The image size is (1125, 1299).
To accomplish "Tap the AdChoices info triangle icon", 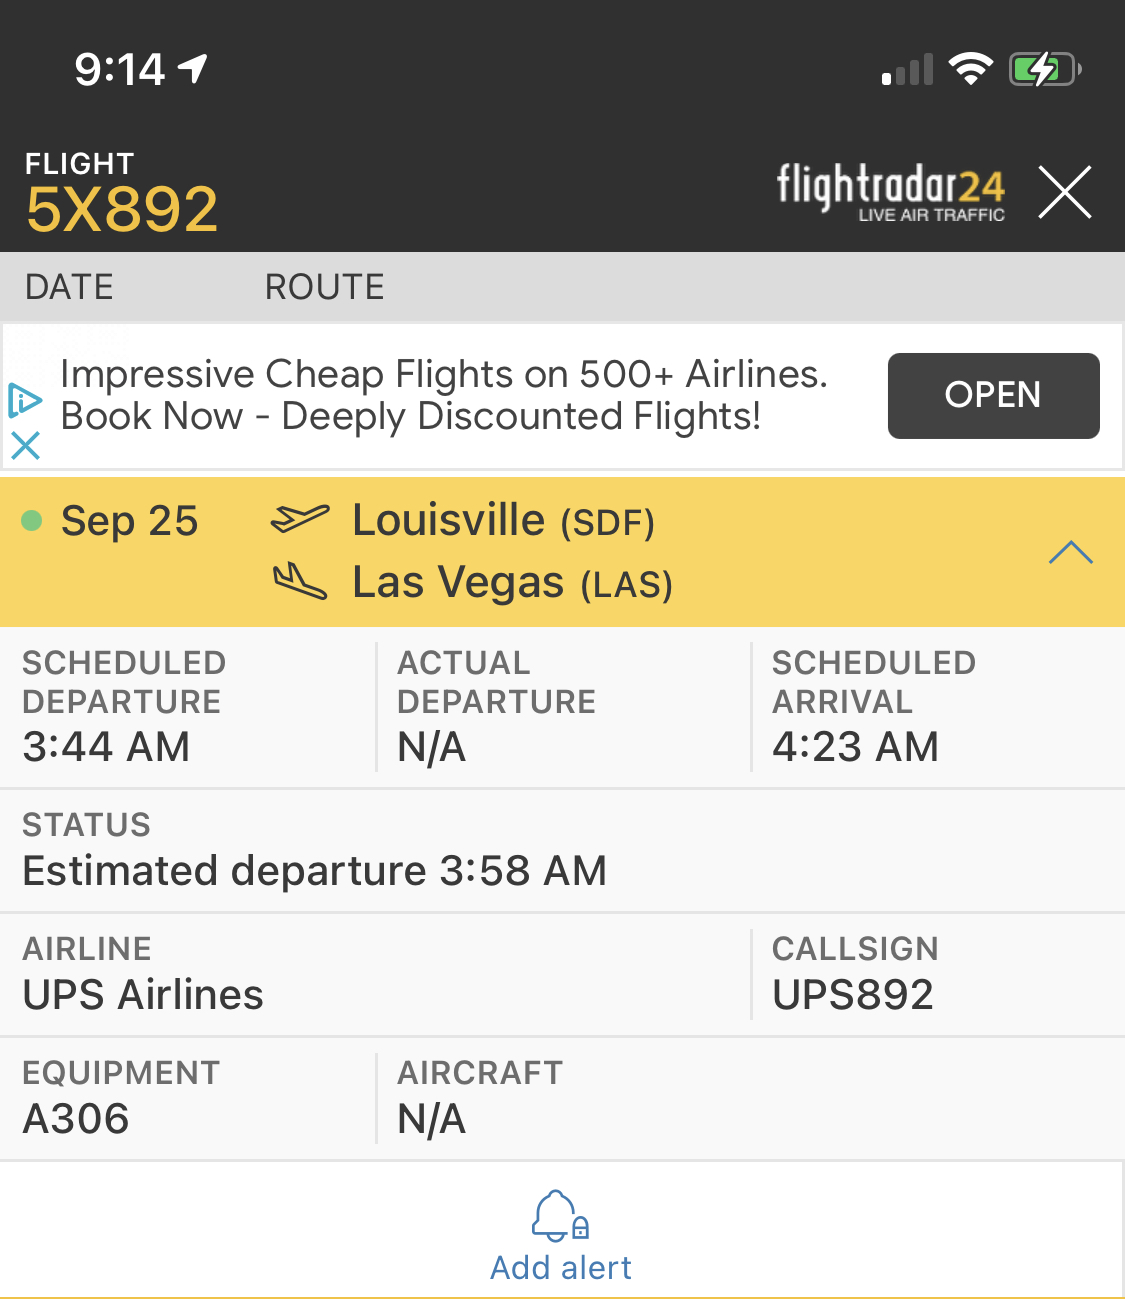I will [25, 401].
